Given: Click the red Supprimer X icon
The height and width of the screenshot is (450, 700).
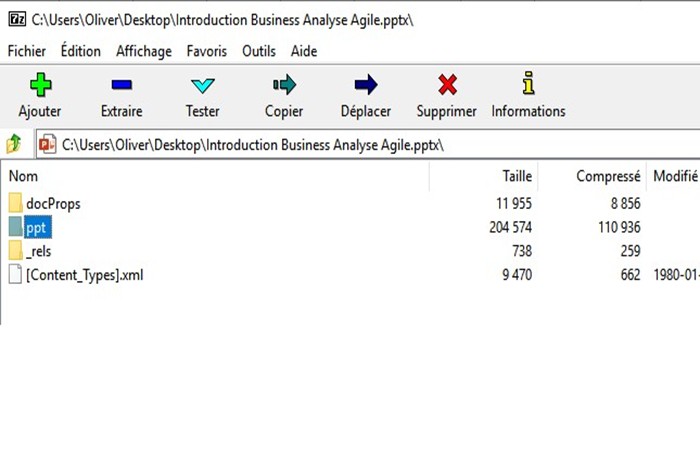Looking at the screenshot, I should (x=447, y=84).
